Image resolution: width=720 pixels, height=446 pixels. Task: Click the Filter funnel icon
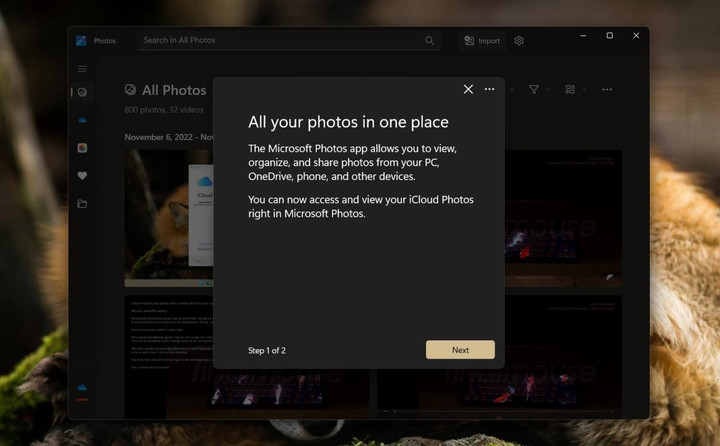(534, 90)
